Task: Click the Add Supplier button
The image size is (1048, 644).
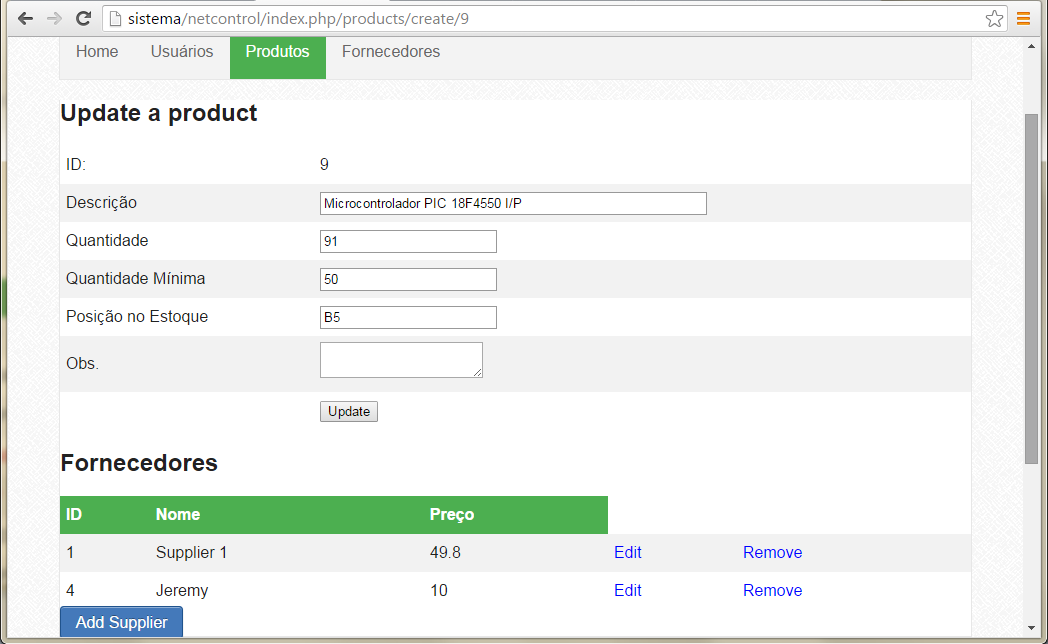Action: (121, 621)
